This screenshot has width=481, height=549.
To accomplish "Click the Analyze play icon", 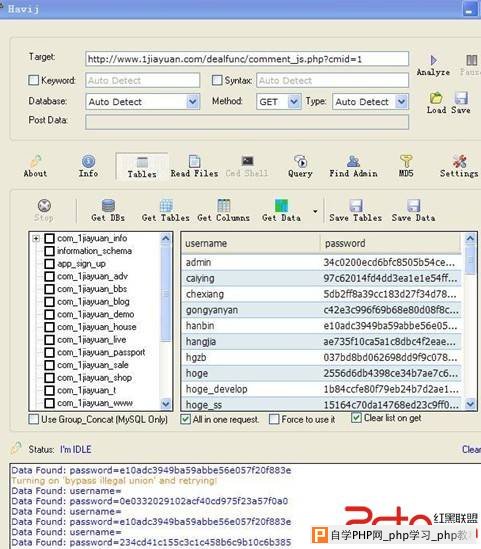I will (433, 61).
